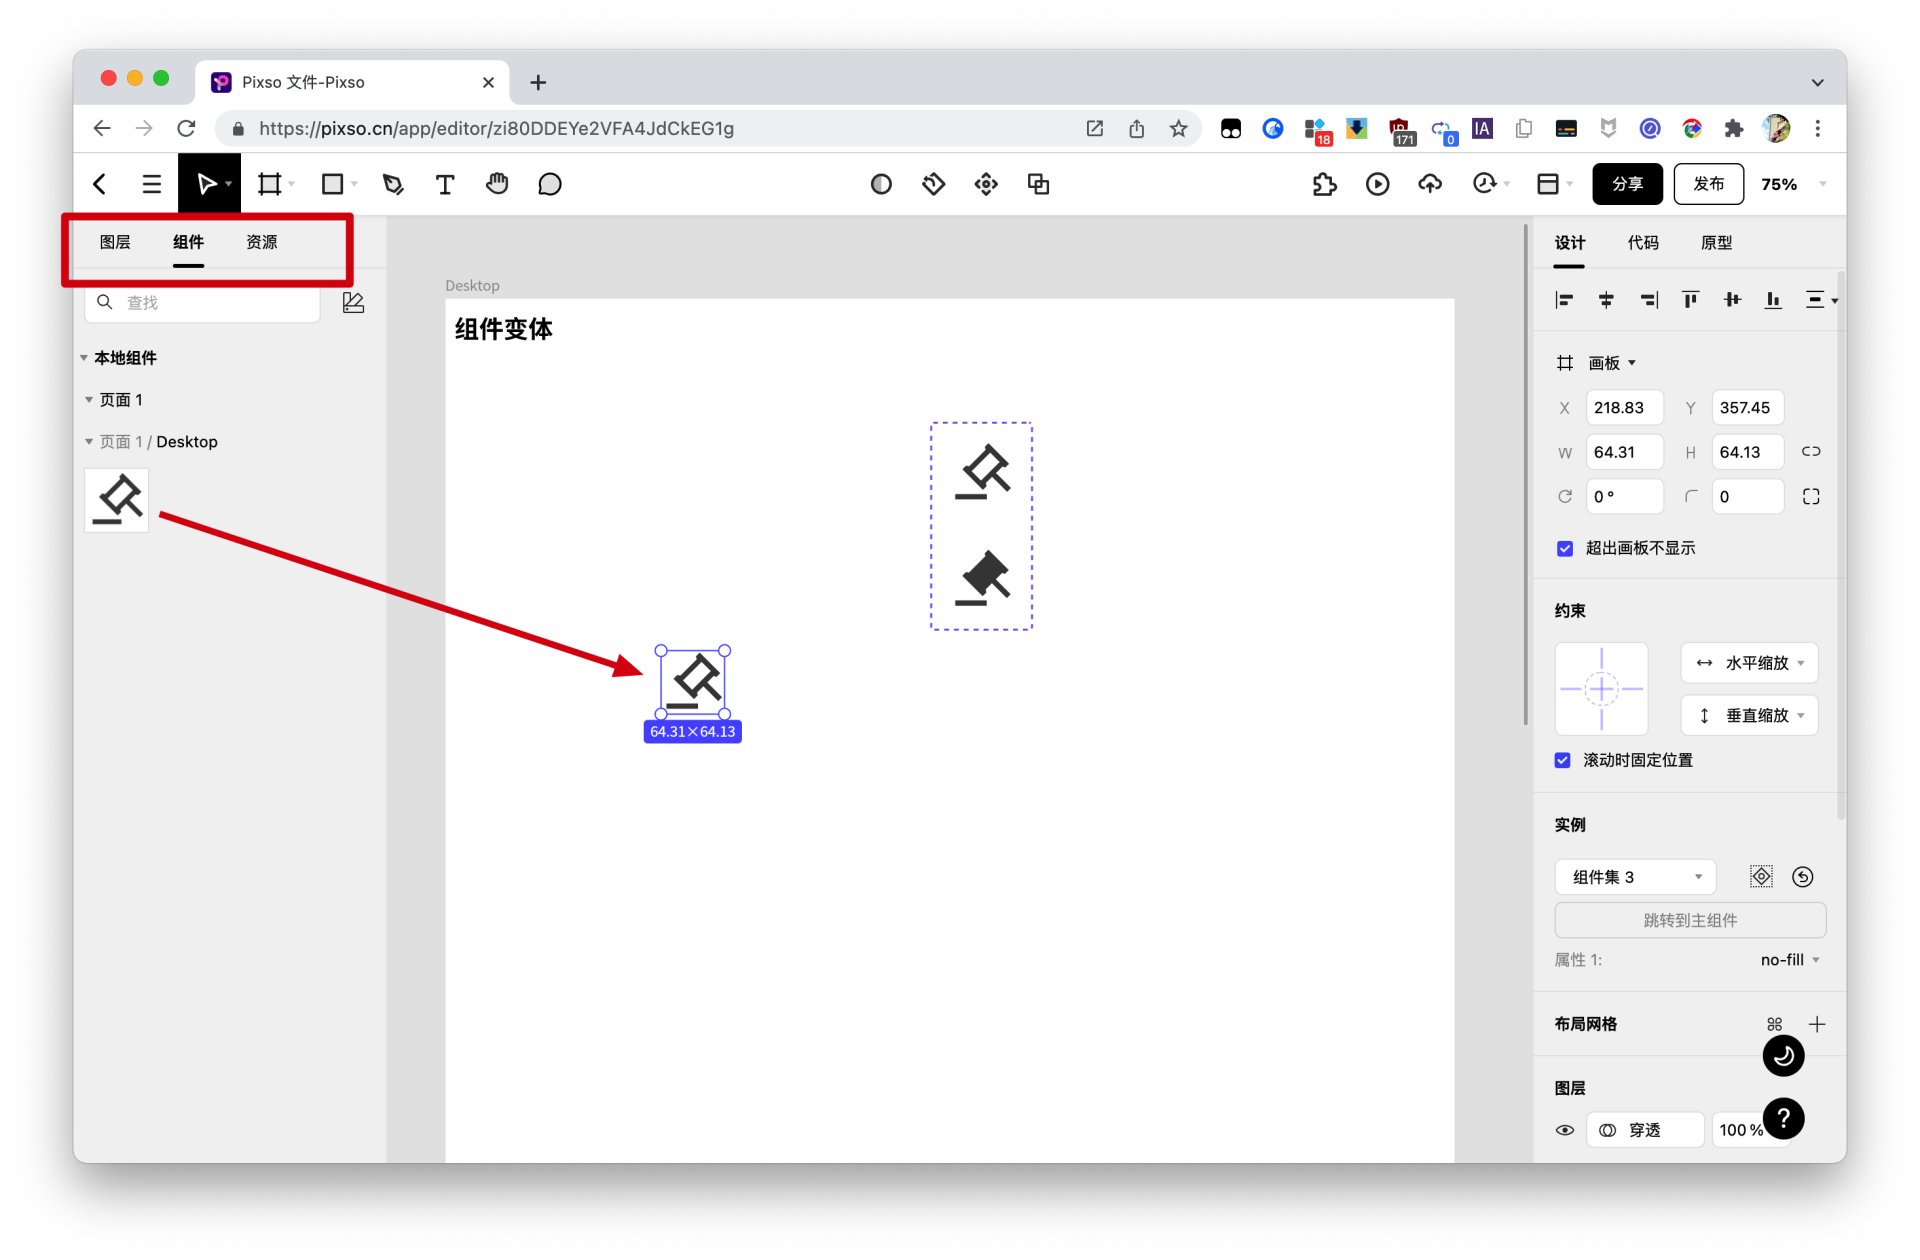Uncheck 超出画板不显示 checkbox
This screenshot has height=1260, width=1920.
coord(1565,548)
